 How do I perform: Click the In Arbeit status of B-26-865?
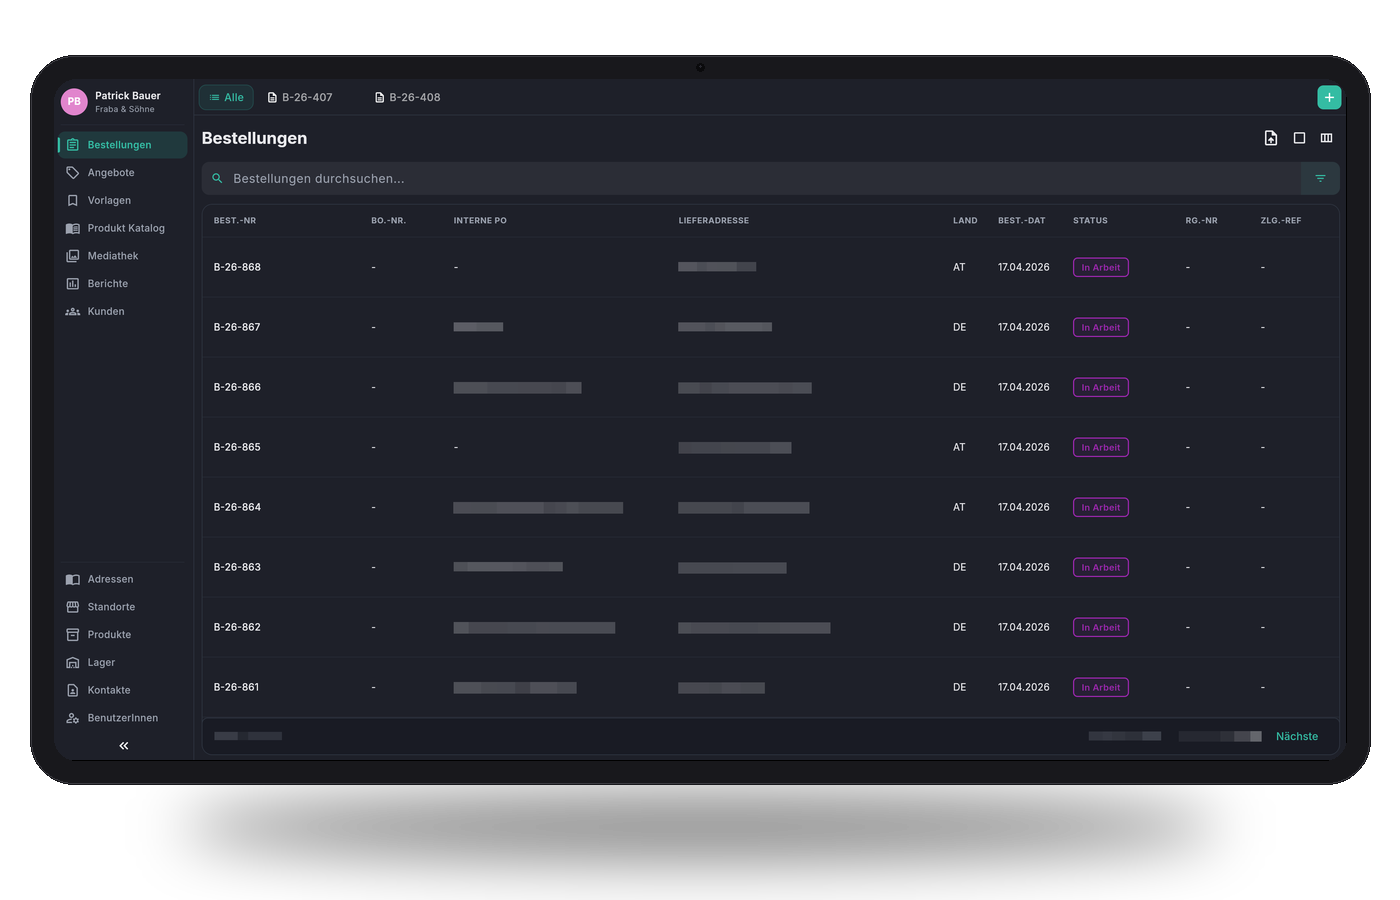coord(1100,448)
